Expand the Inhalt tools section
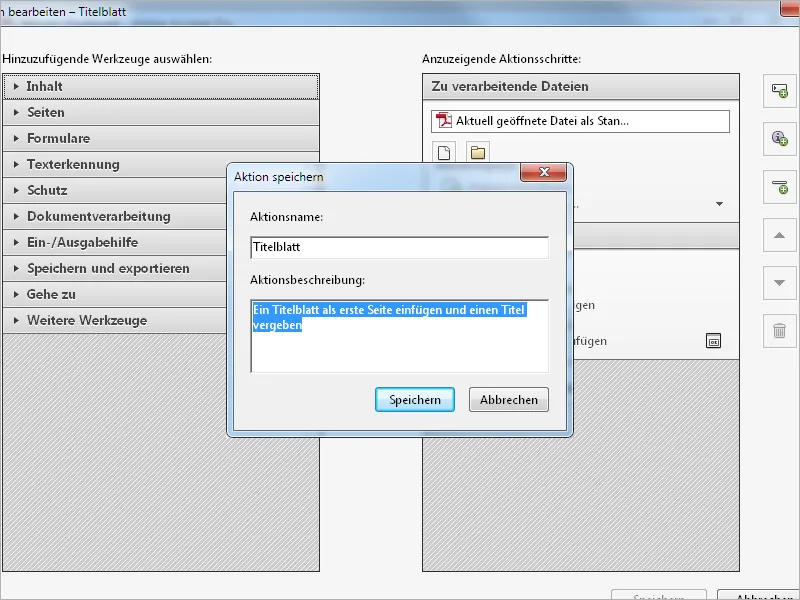The image size is (800, 600). [x=161, y=86]
